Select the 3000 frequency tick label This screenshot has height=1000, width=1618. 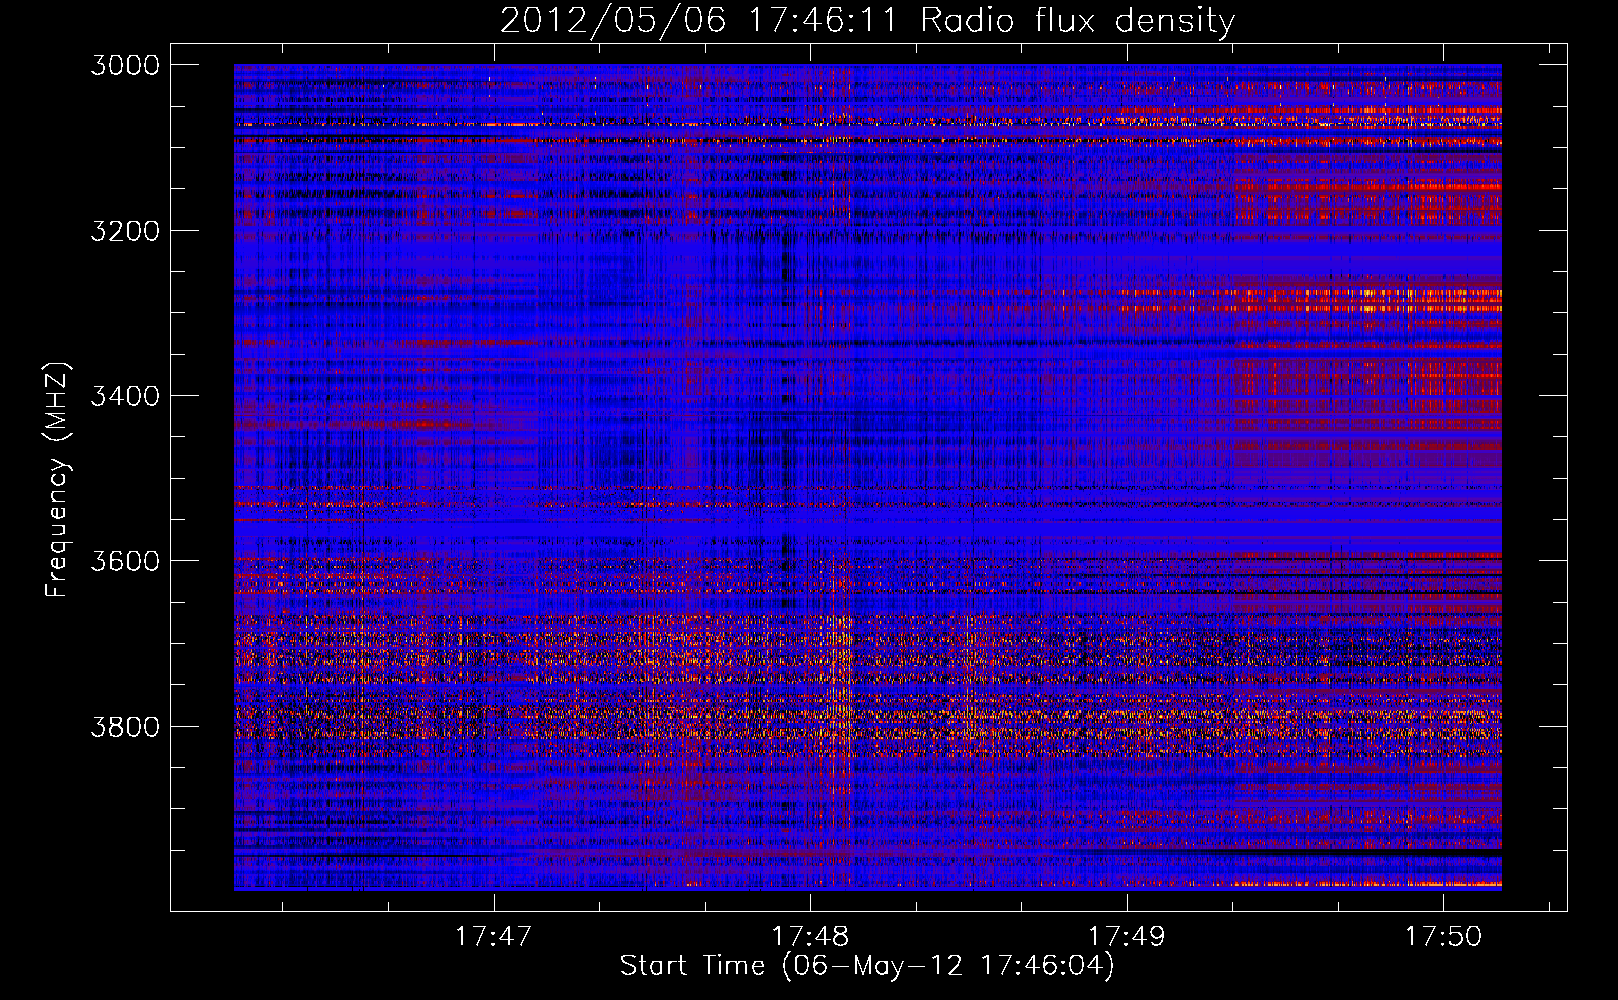(125, 65)
